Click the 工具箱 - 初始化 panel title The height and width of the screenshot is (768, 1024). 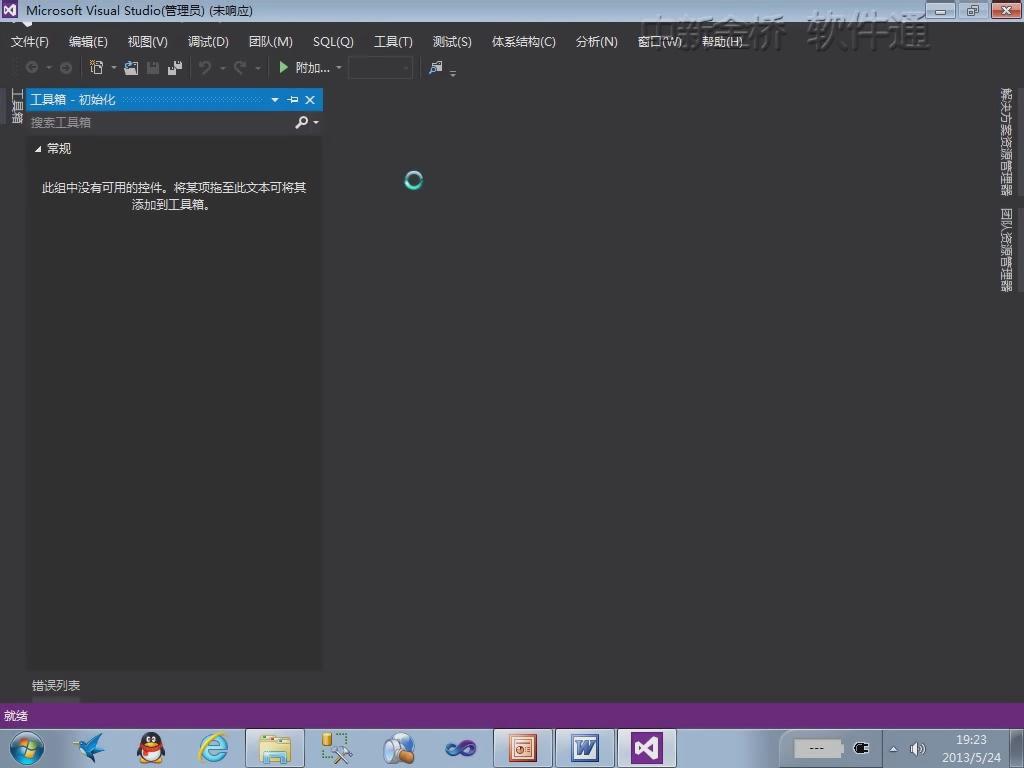tap(72, 99)
